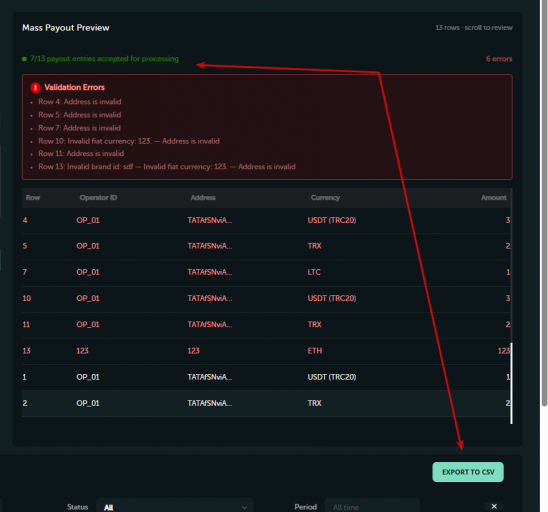This screenshot has width=548, height=512.
Task: Click USDT (TRC20) currency in row 1
Action: point(332,377)
